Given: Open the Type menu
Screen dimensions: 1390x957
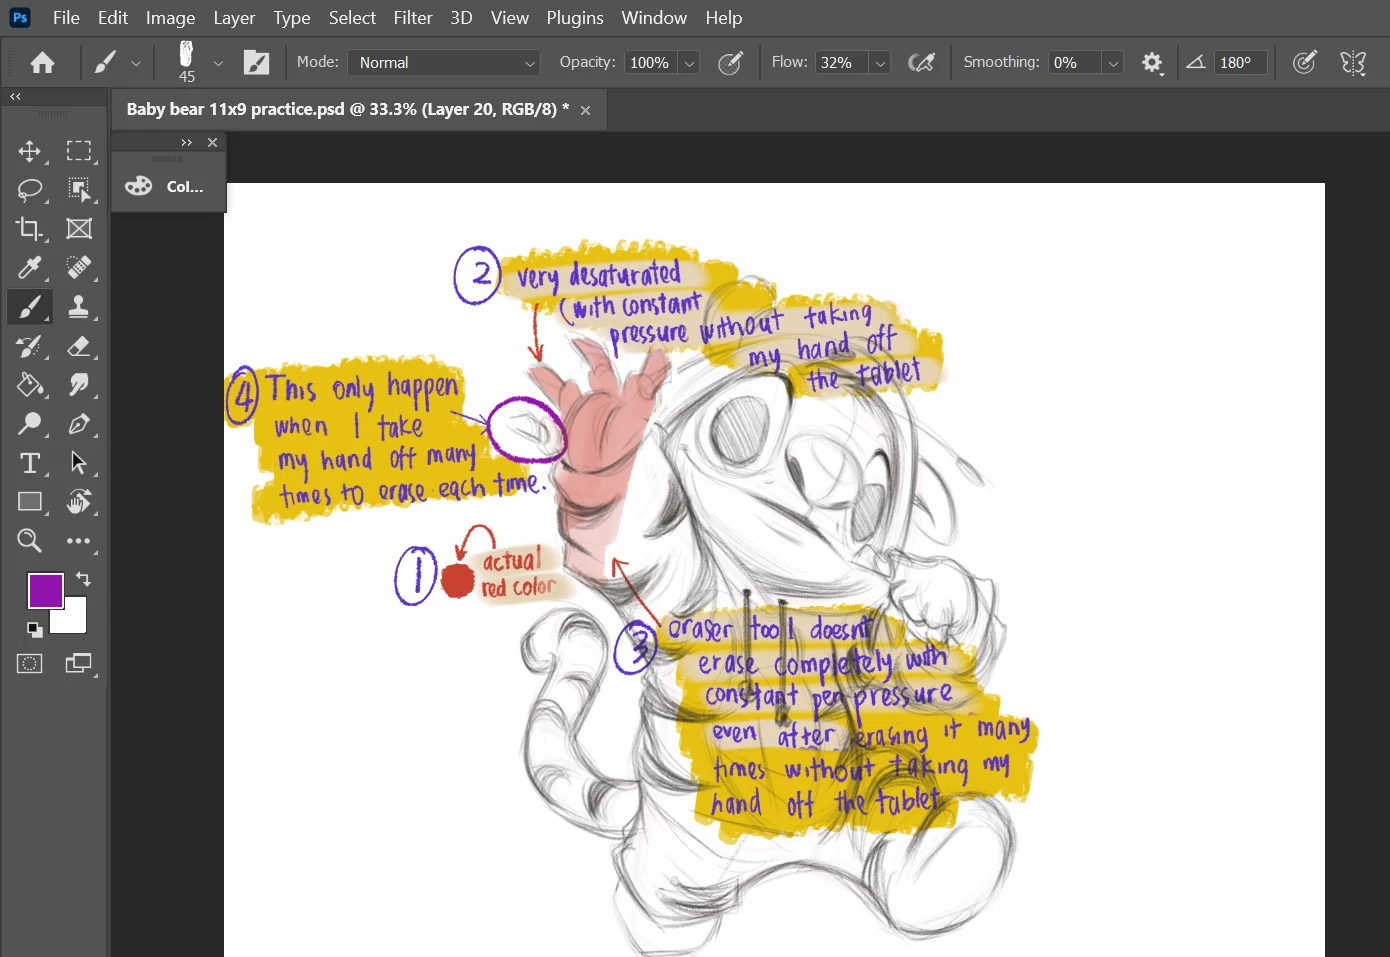Looking at the screenshot, I should pos(292,18).
